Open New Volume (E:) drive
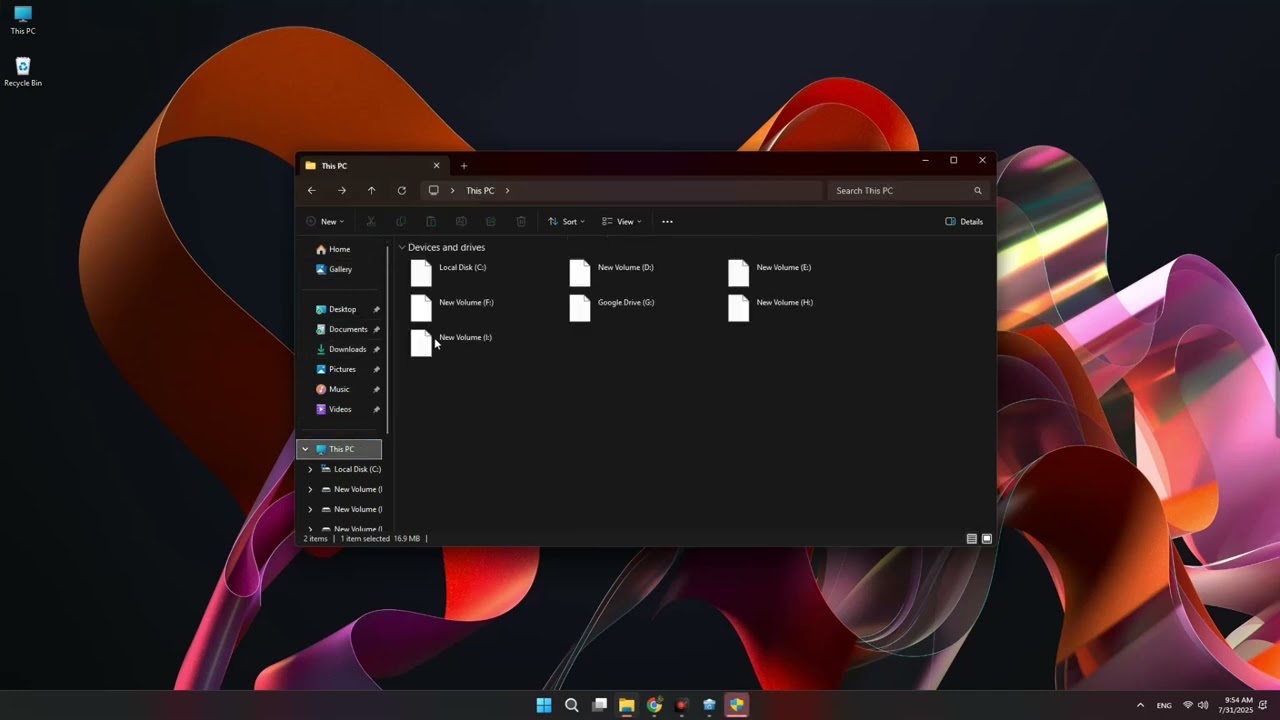This screenshot has height=720, width=1280. (769, 272)
